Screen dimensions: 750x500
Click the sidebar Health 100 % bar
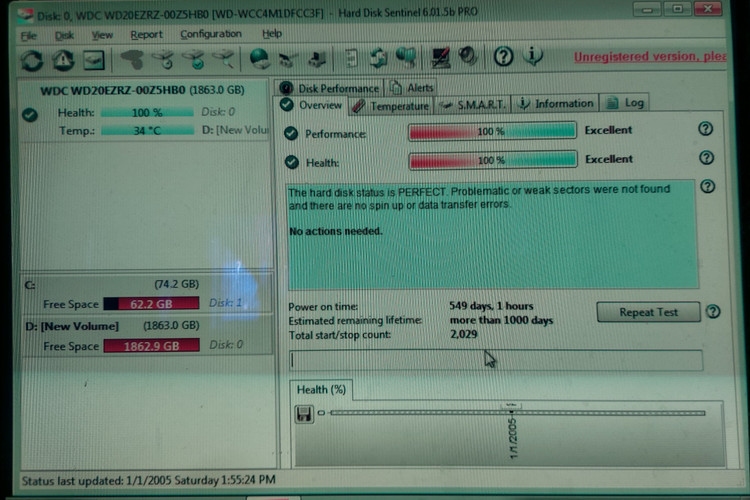[x=147, y=112]
